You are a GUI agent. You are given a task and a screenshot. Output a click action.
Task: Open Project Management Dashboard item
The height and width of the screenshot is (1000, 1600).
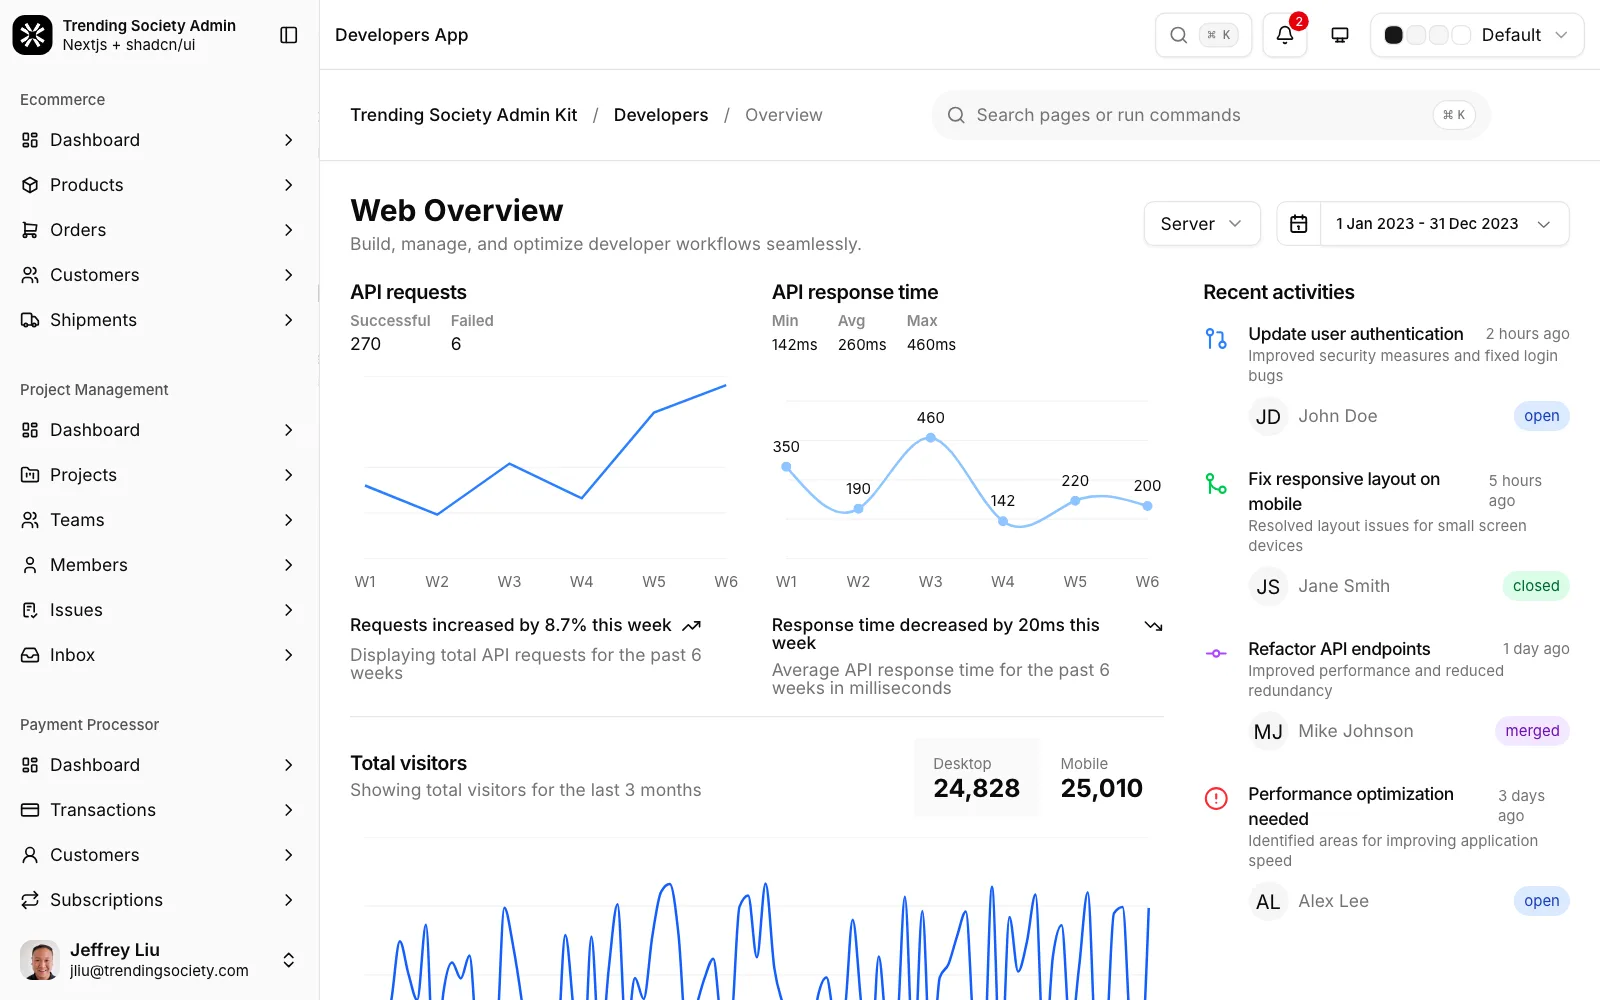(x=160, y=430)
